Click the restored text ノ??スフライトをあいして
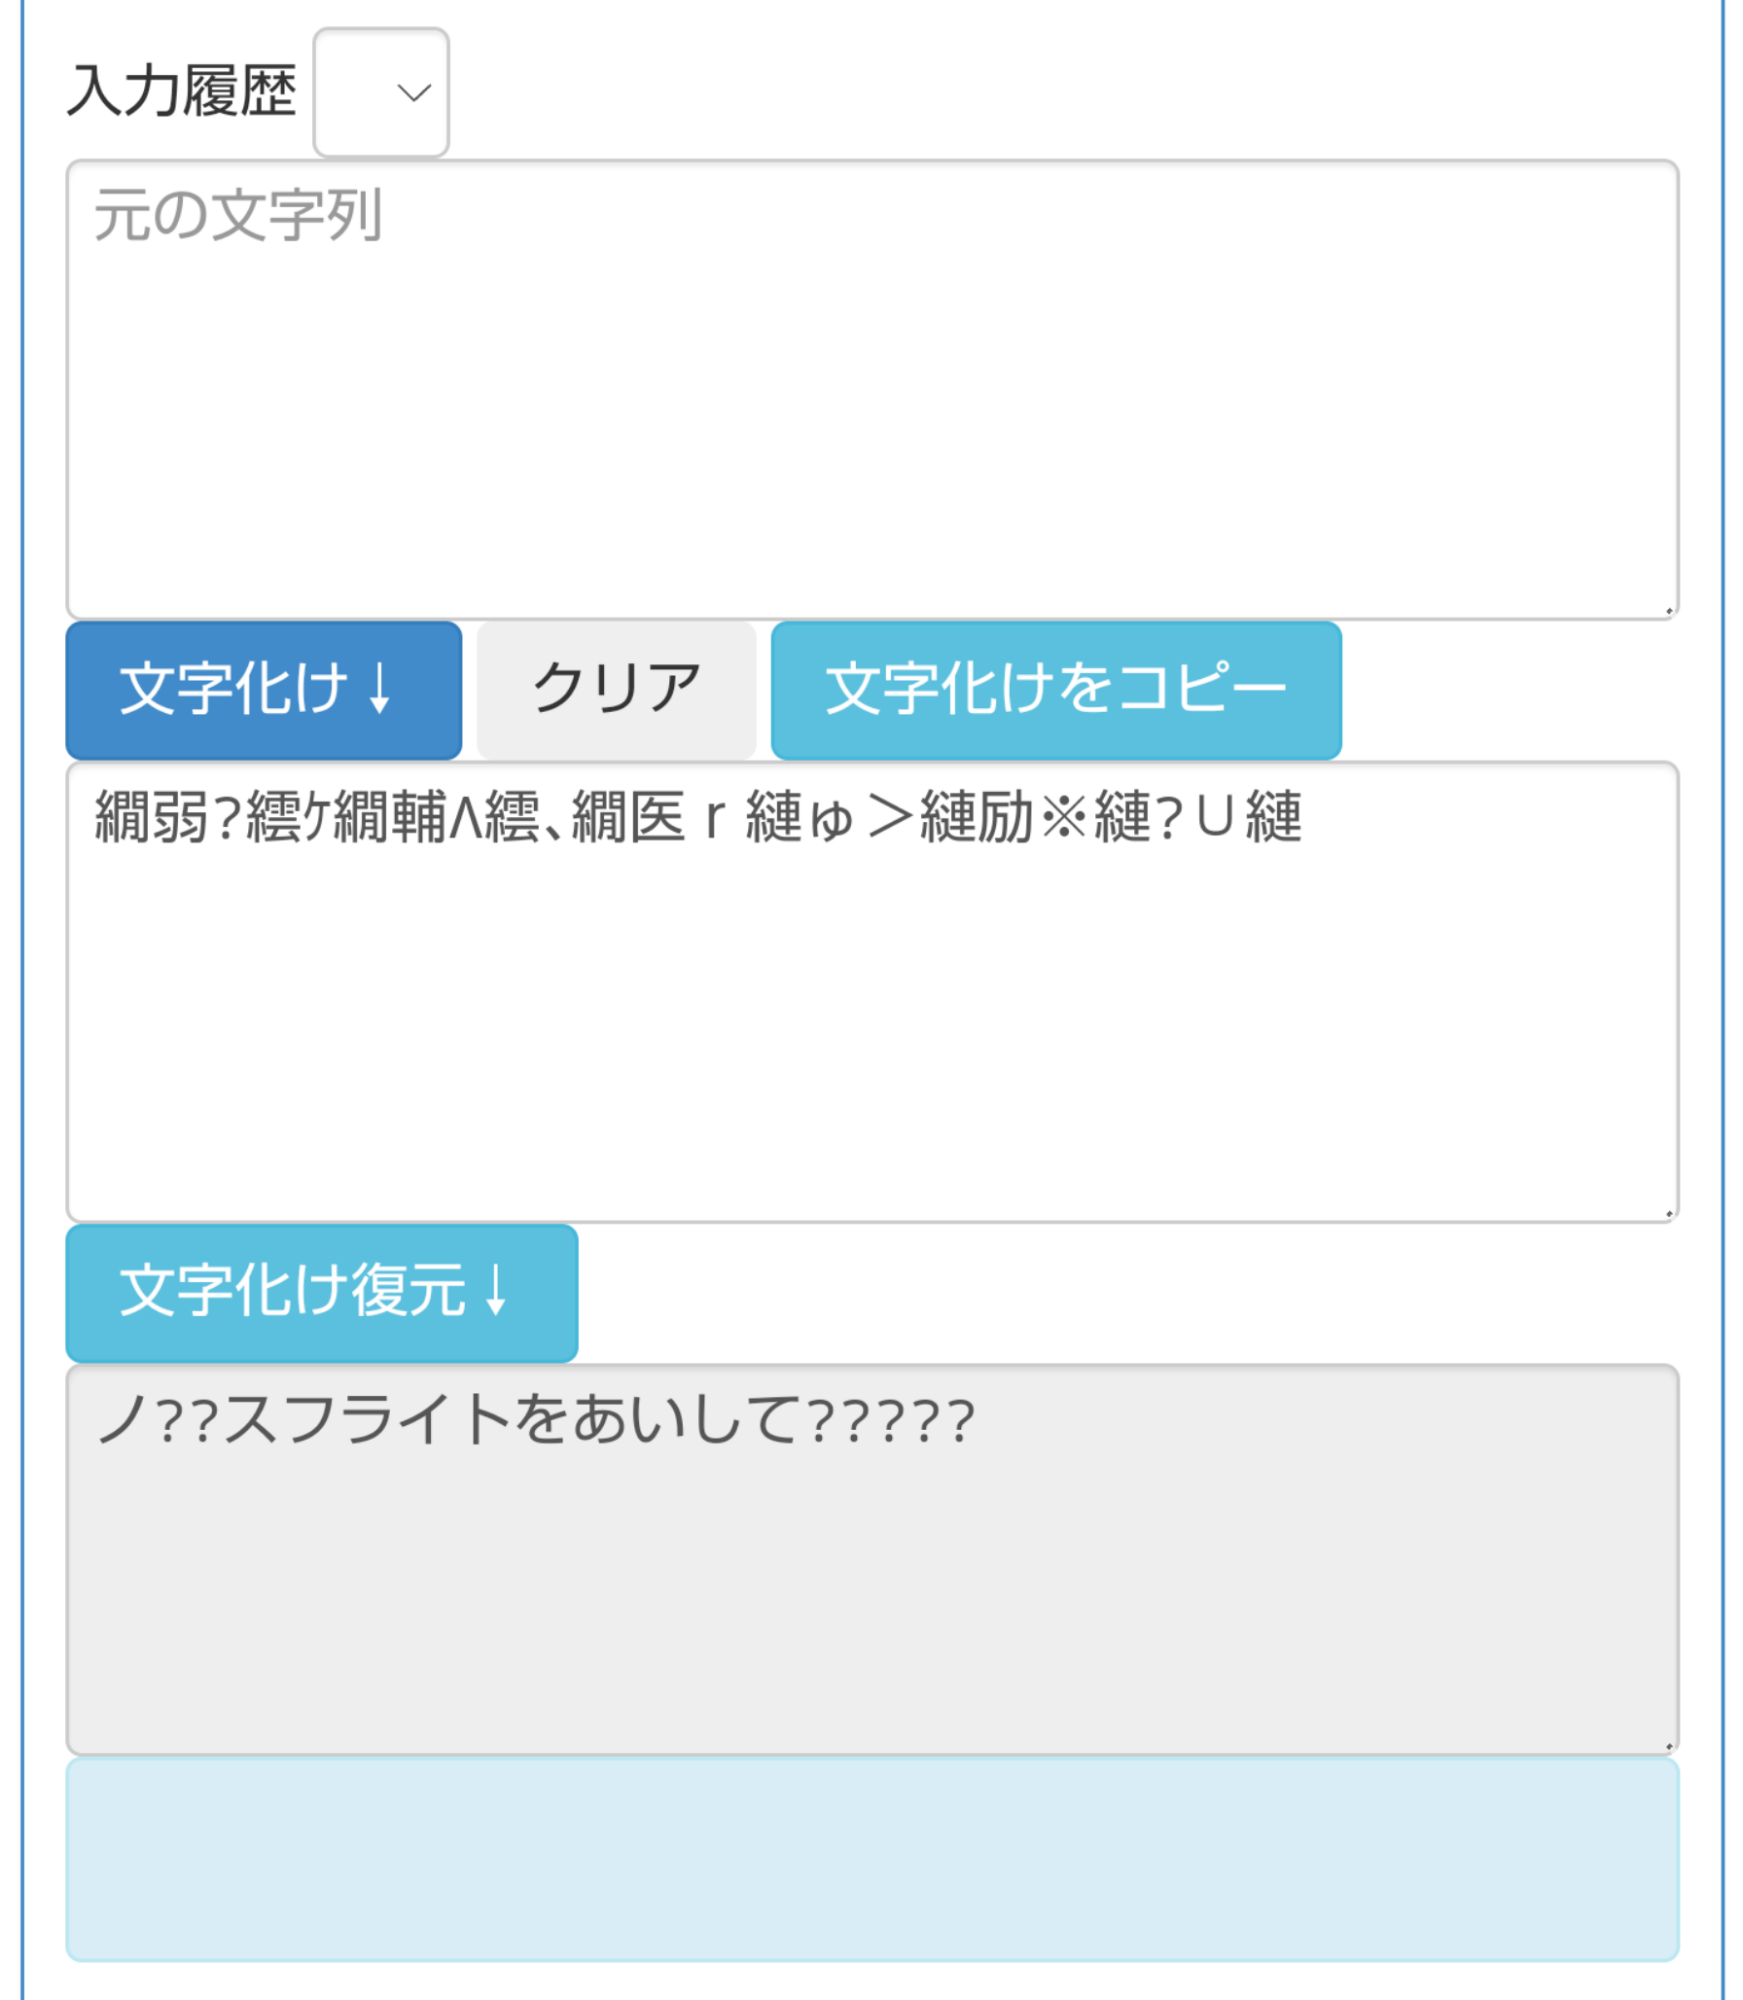1743x2000 pixels. 450,1420
